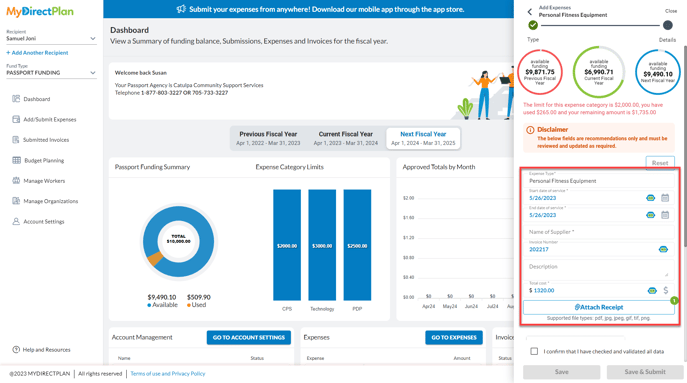The width and height of the screenshot is (687, 383).
Task: Open the Terms of use and Privacy Policy link
Action: (168, 374)
